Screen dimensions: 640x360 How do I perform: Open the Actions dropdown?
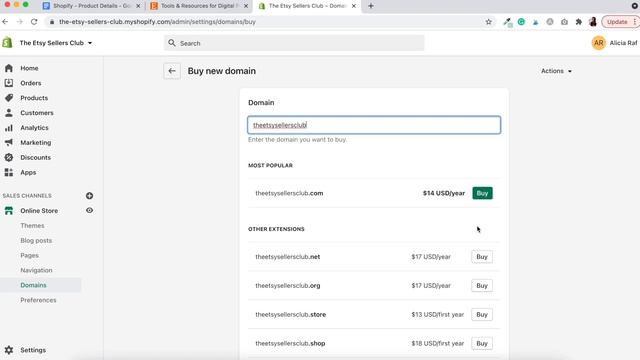point(556,71)
